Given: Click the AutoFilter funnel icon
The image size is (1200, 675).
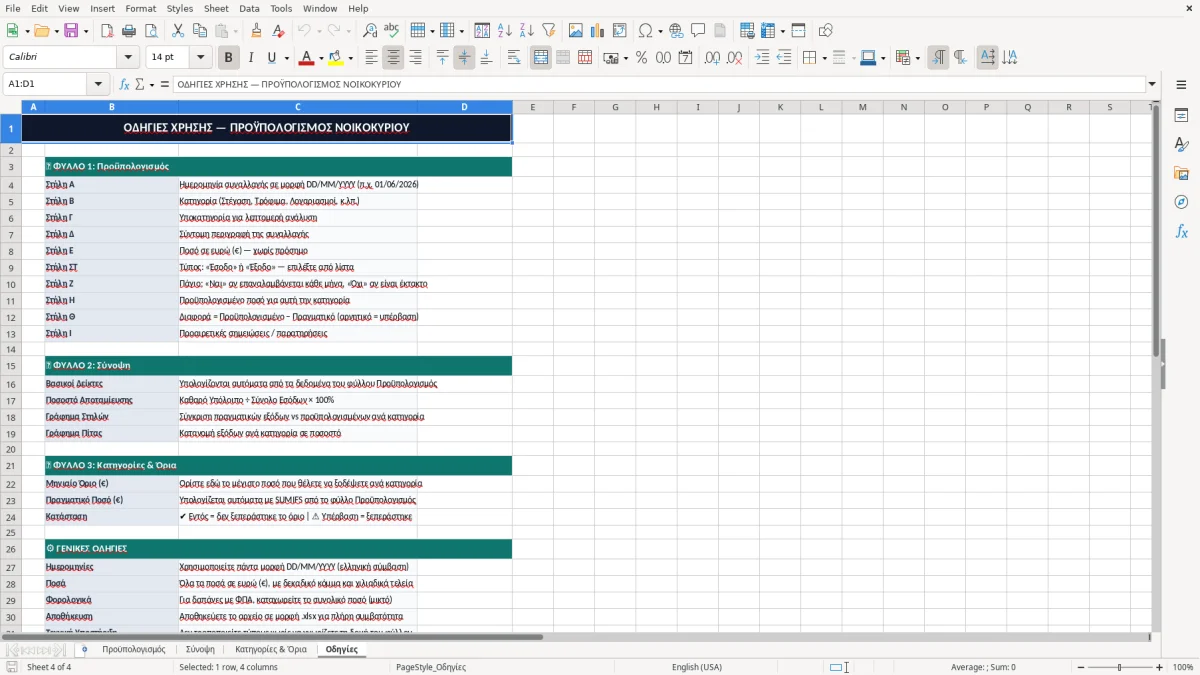Looking at the screenshot, I should click(549, 31).
